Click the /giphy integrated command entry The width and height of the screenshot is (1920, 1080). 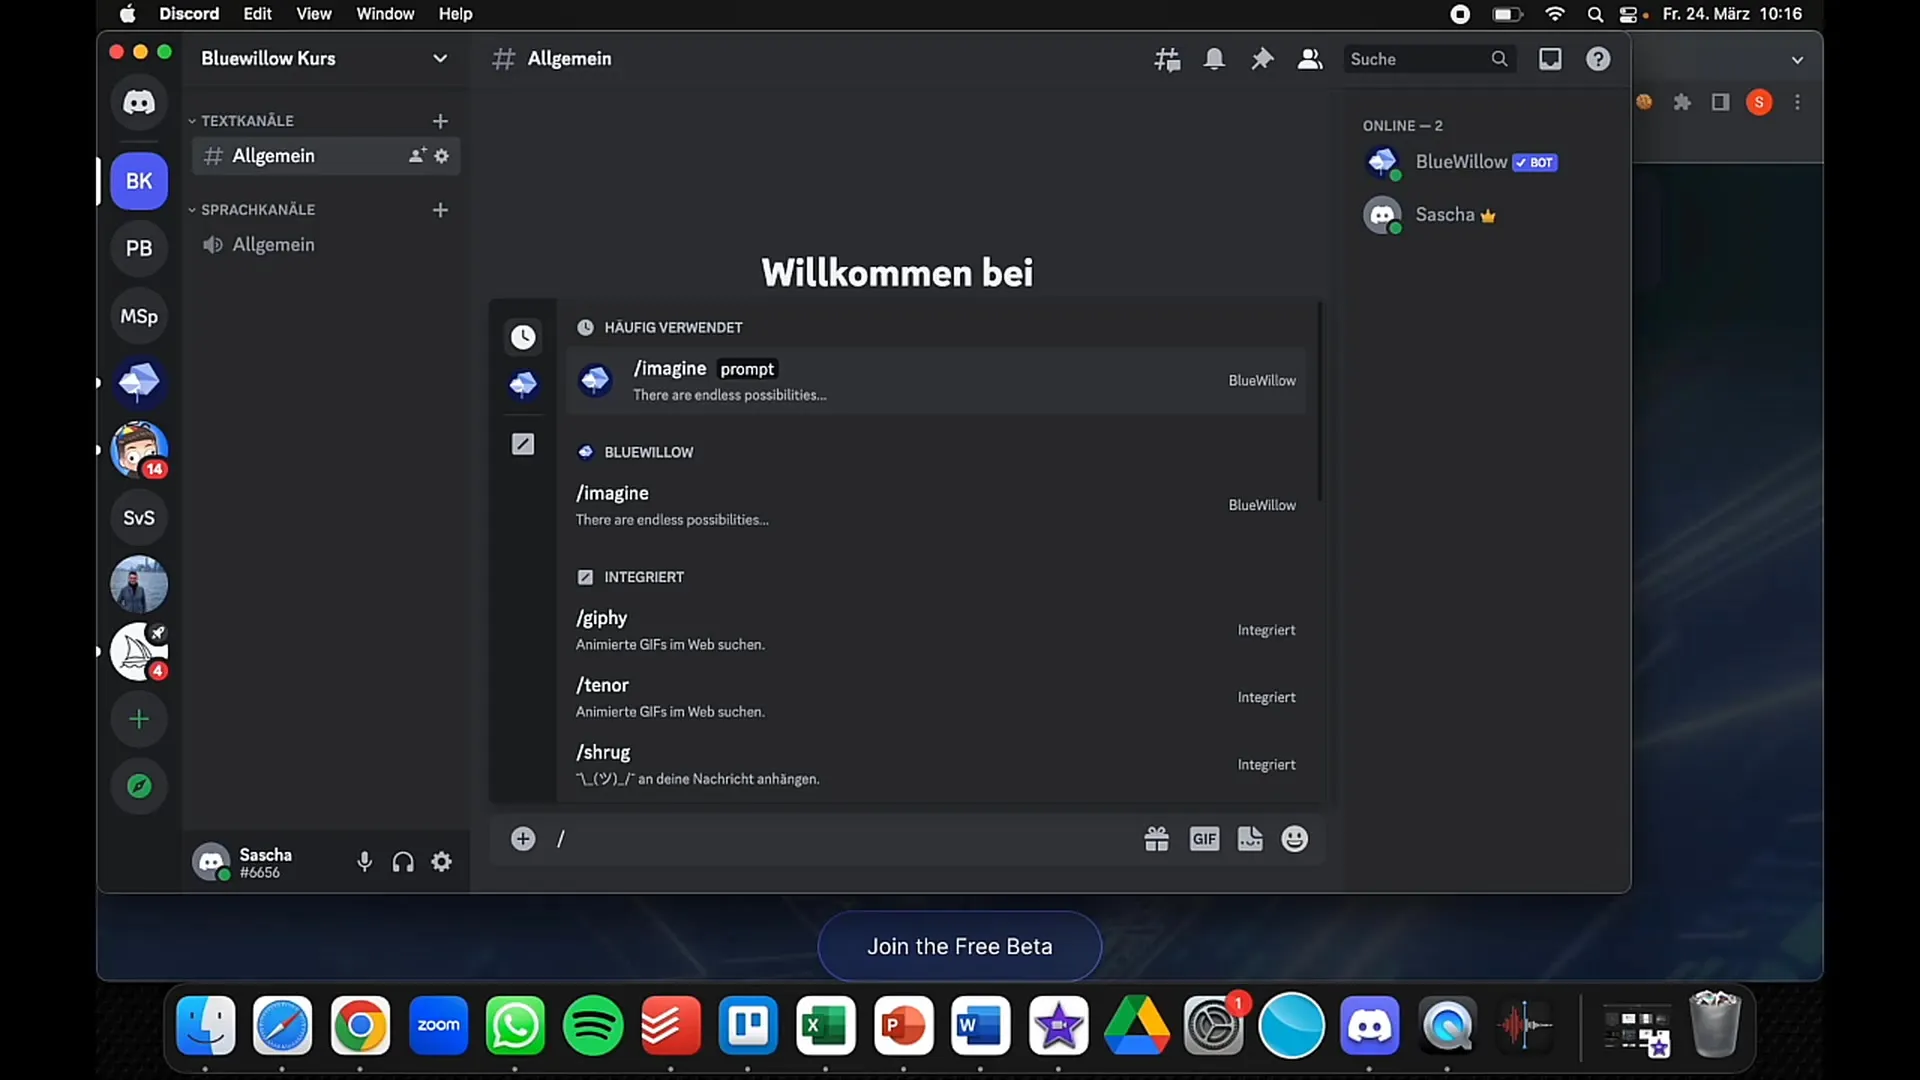(x=935, y=629)
